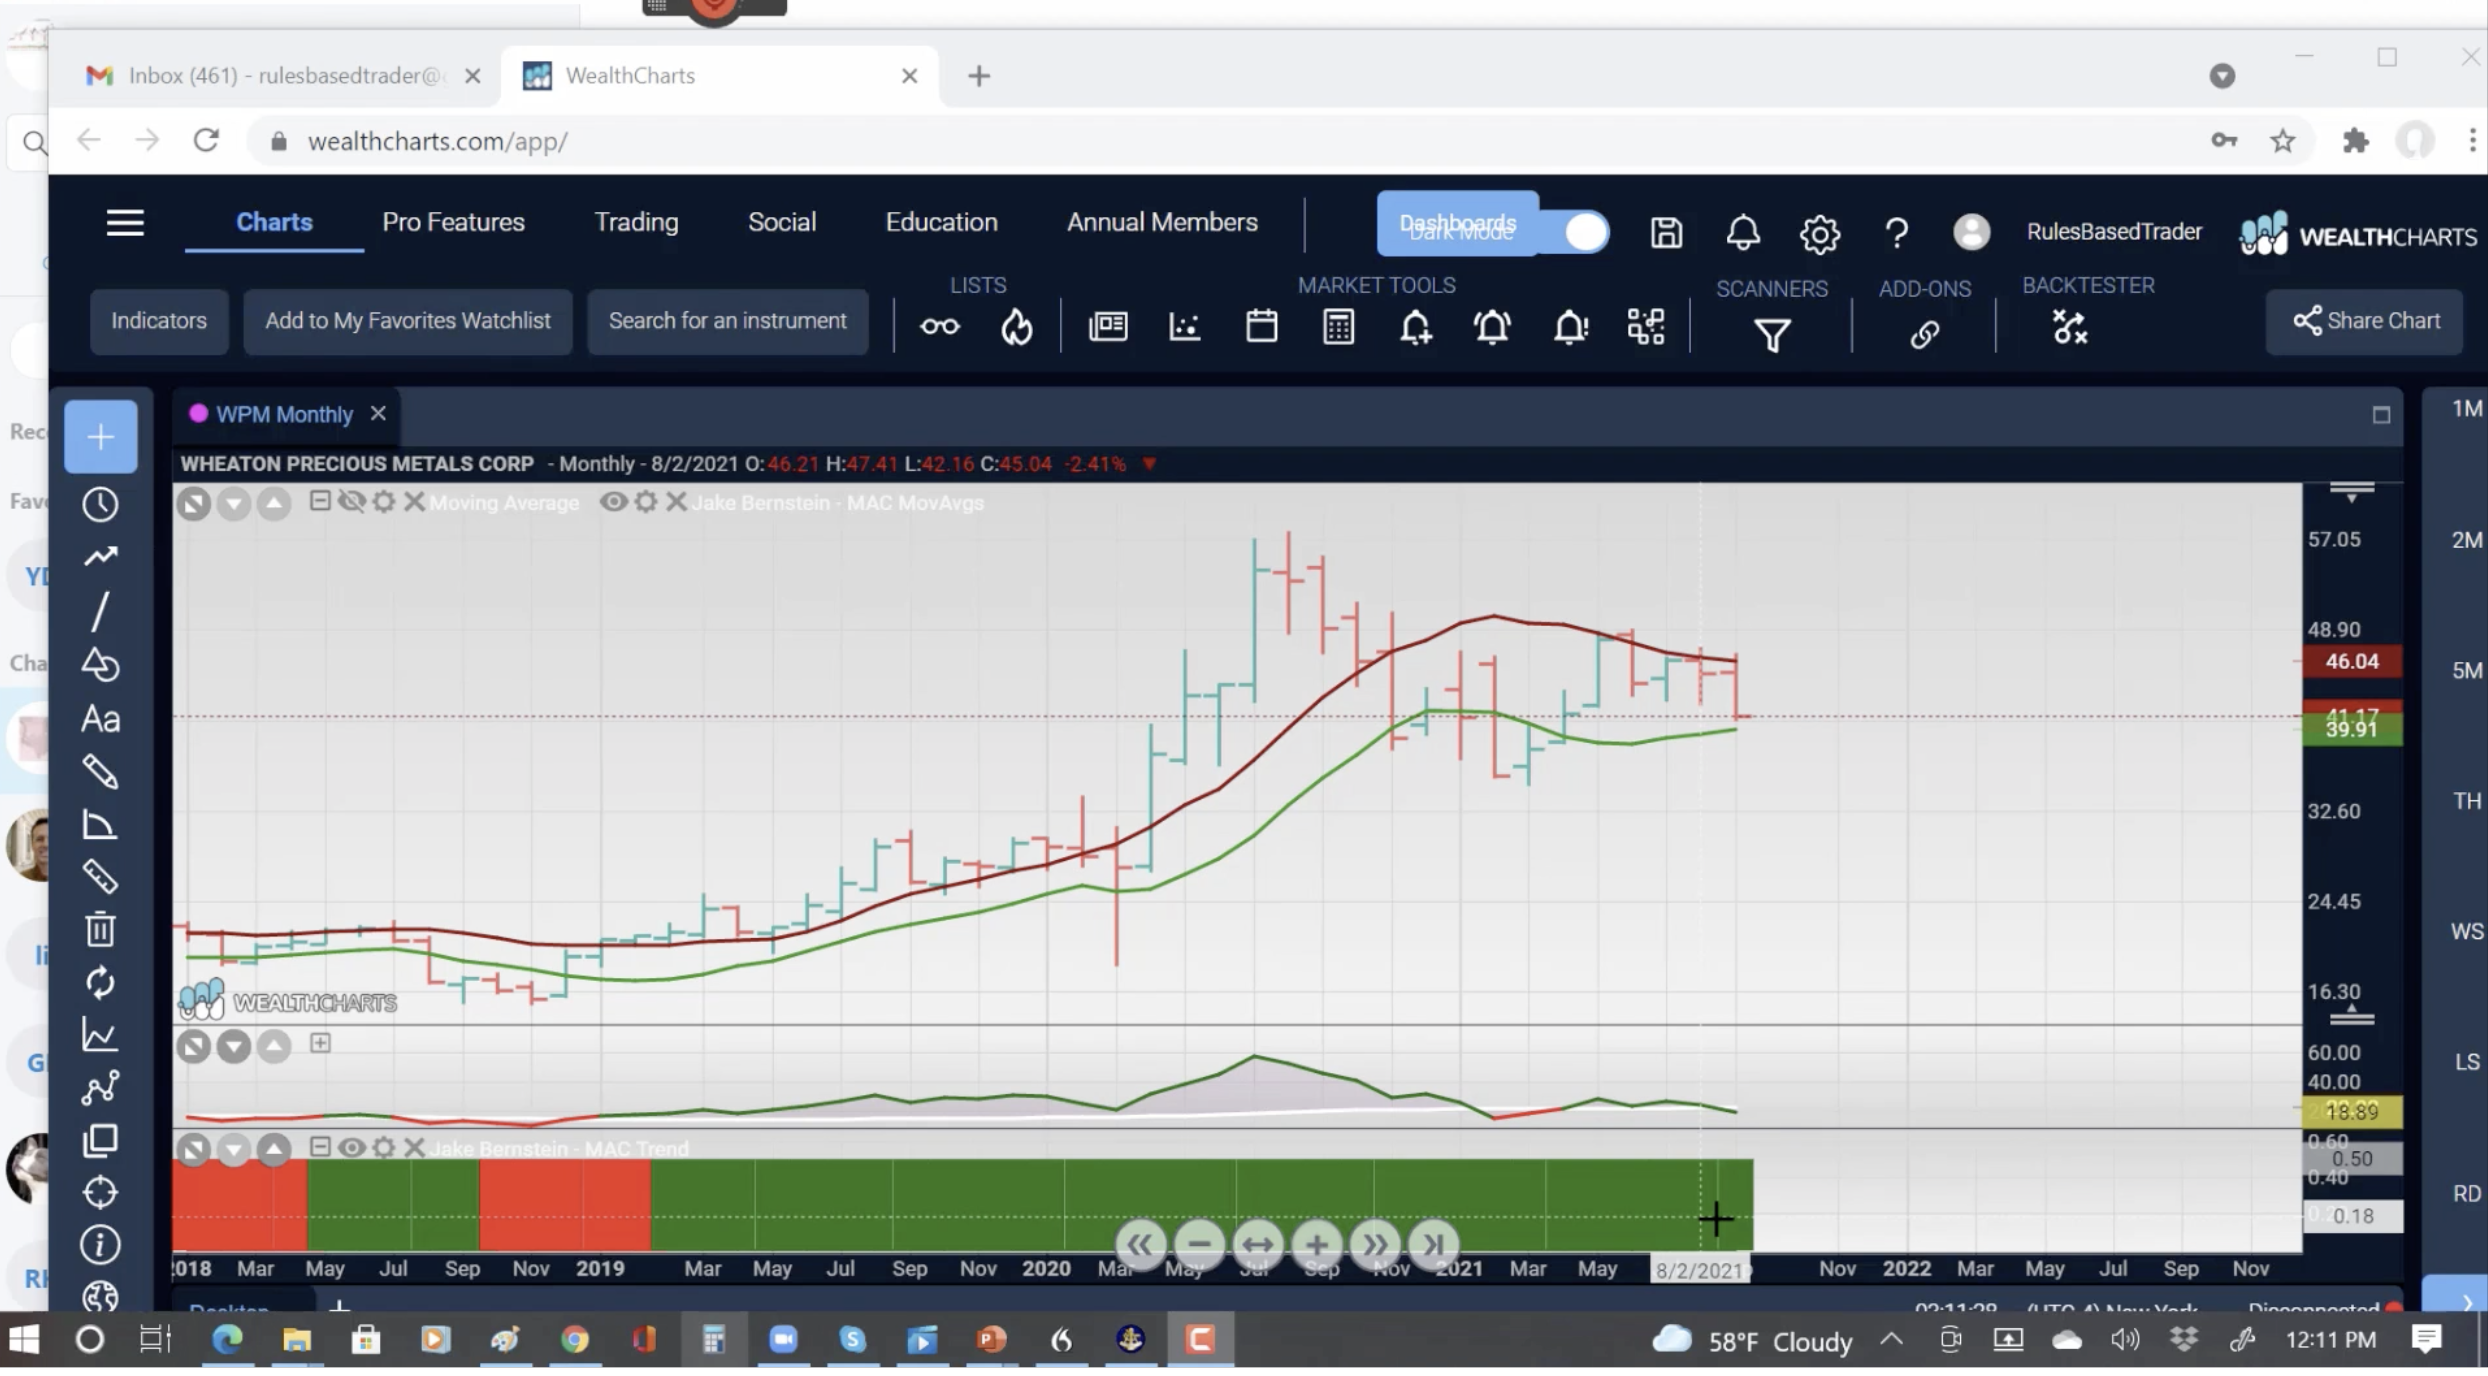Viewport: 2488px width, 1376px height.
Task: Click the Dashboards button
Action: (x=1457, y=224)
